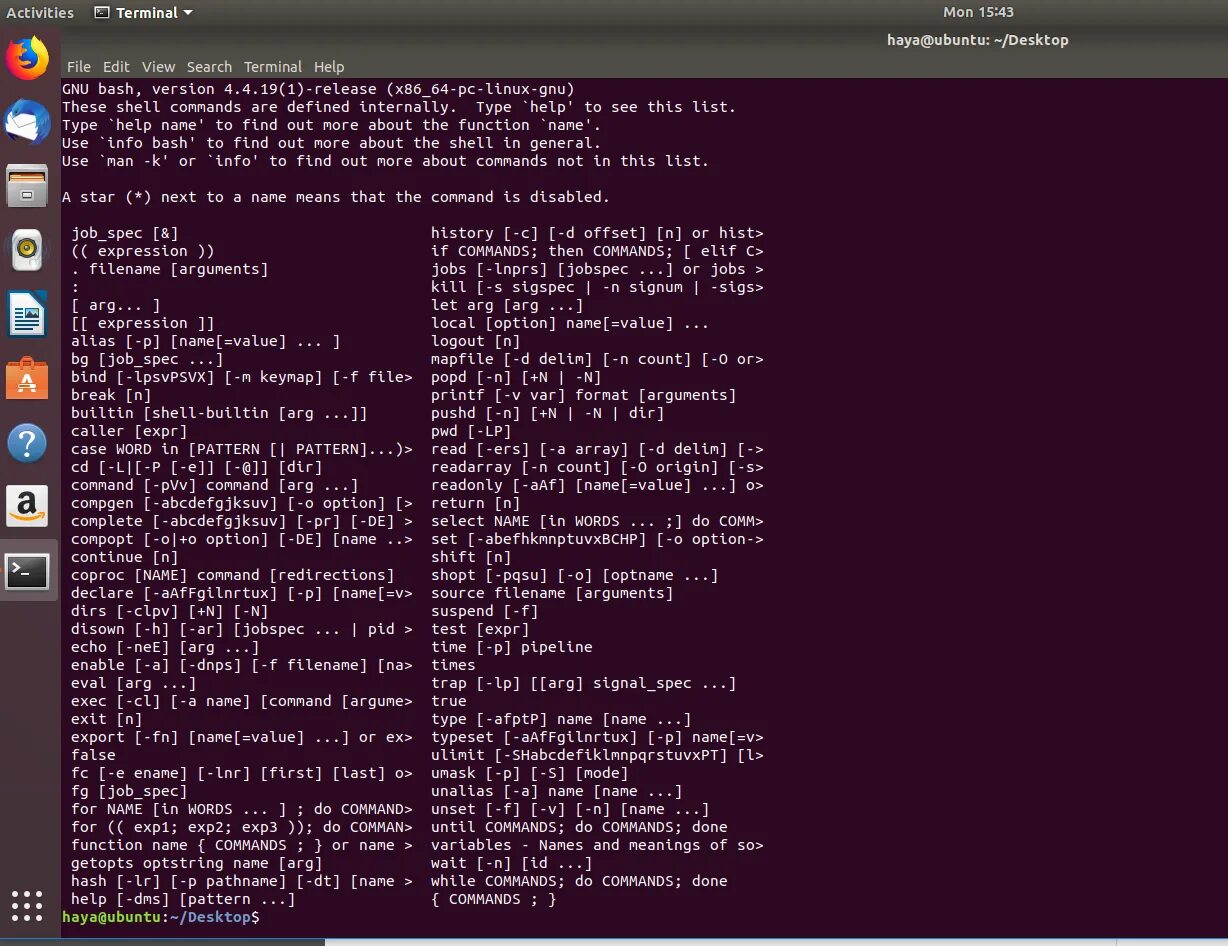
Task: Open the View menu
Action: tap(158, 67)
